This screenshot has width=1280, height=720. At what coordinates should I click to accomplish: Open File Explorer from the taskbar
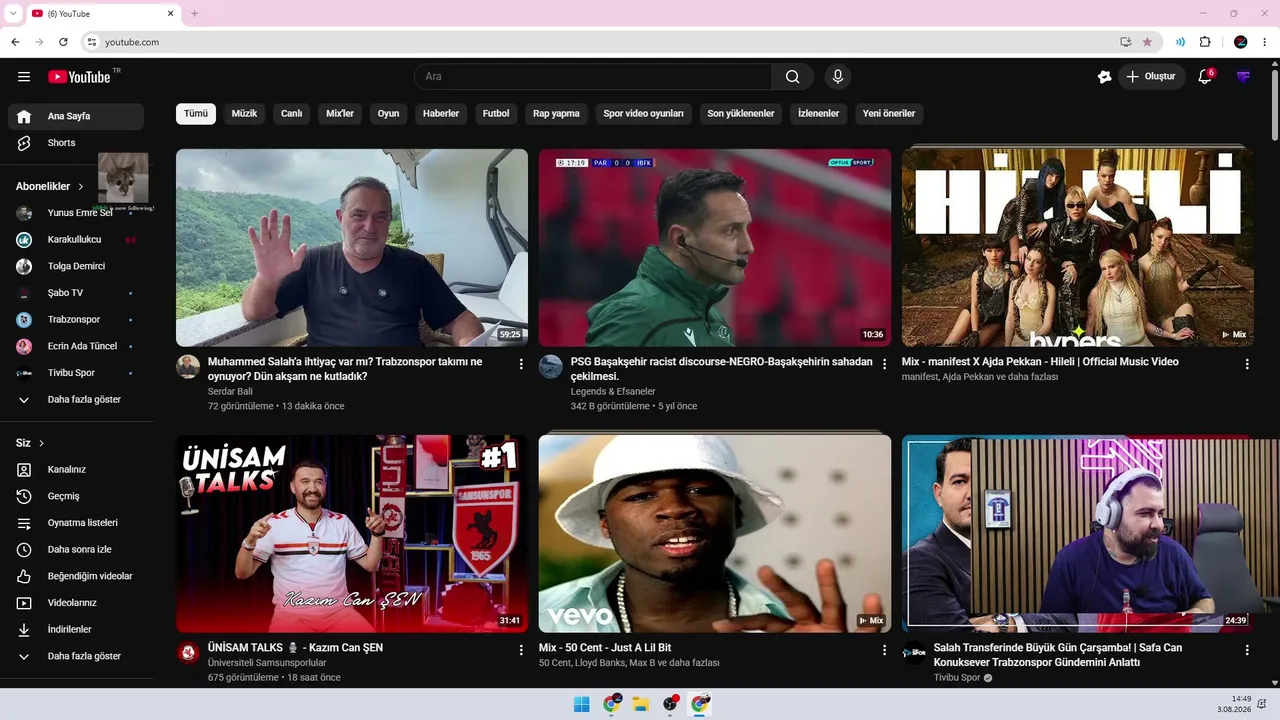coord(640,704)
